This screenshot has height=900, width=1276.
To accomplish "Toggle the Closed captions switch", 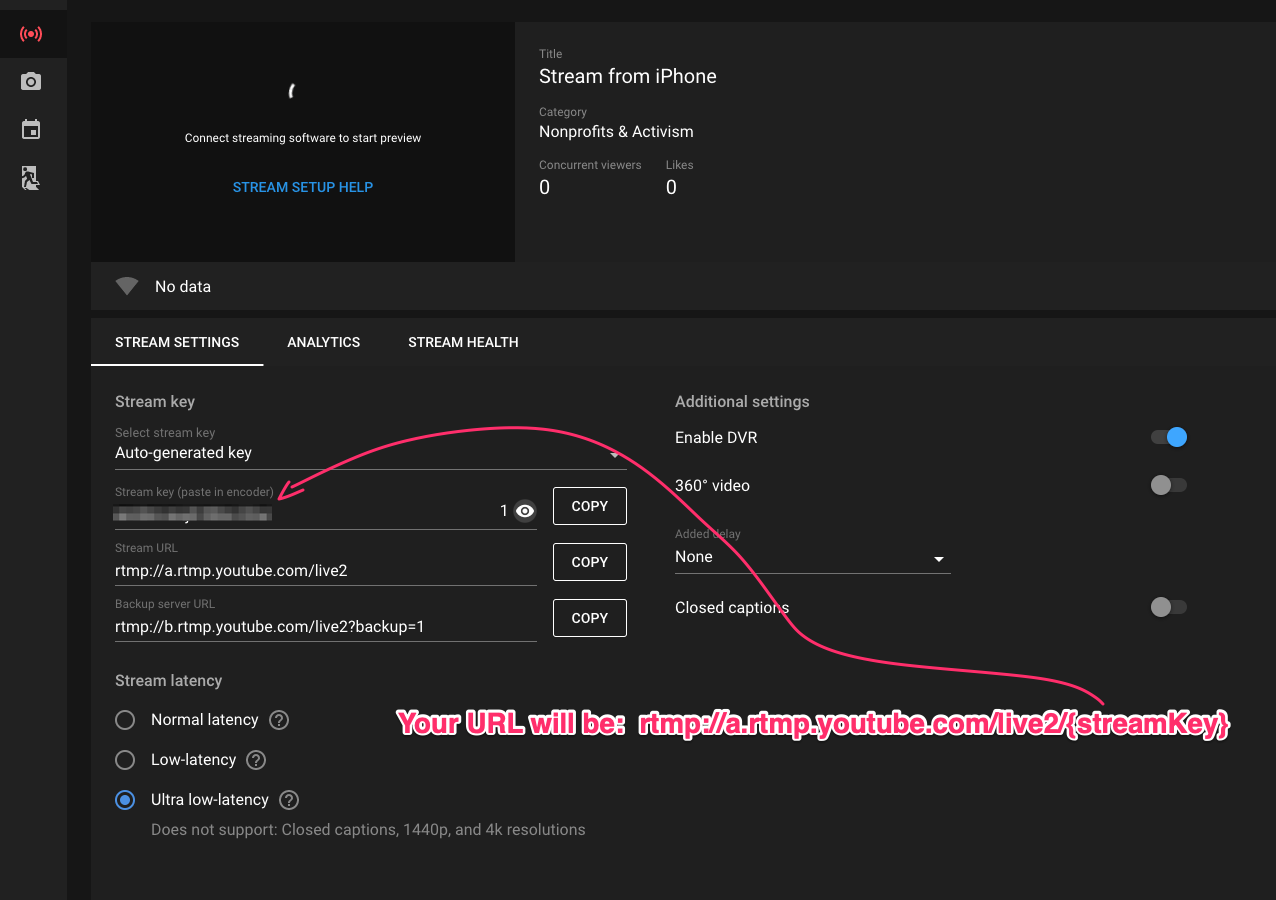I will coord(1168,607).
